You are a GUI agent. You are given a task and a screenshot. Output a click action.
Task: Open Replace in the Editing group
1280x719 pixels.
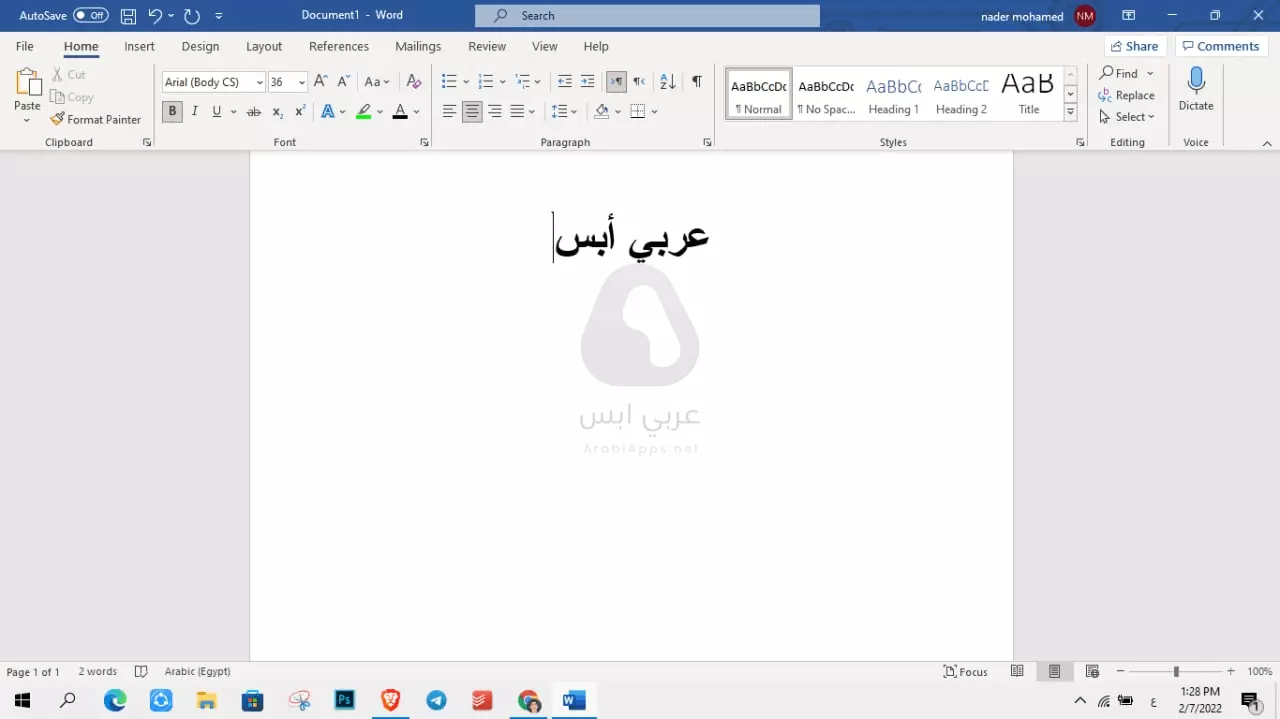coord(1129,95)
